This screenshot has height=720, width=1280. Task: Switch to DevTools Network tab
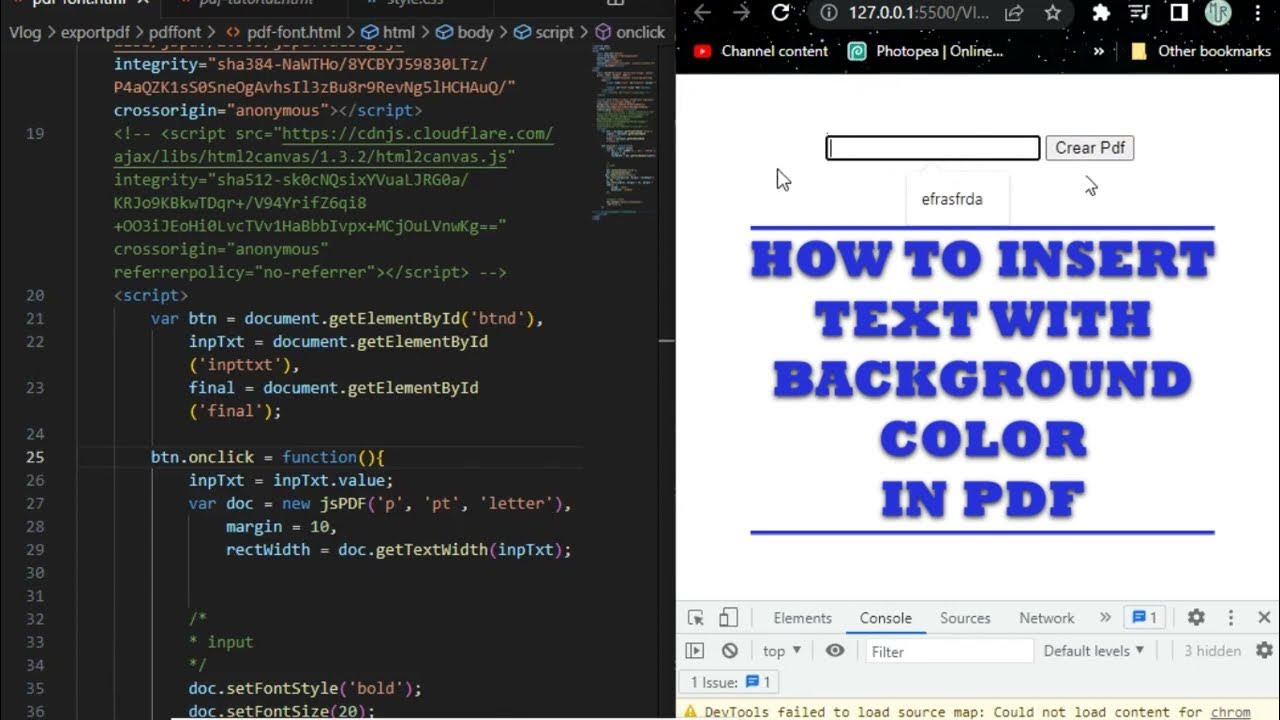(x=1047, y=618)
